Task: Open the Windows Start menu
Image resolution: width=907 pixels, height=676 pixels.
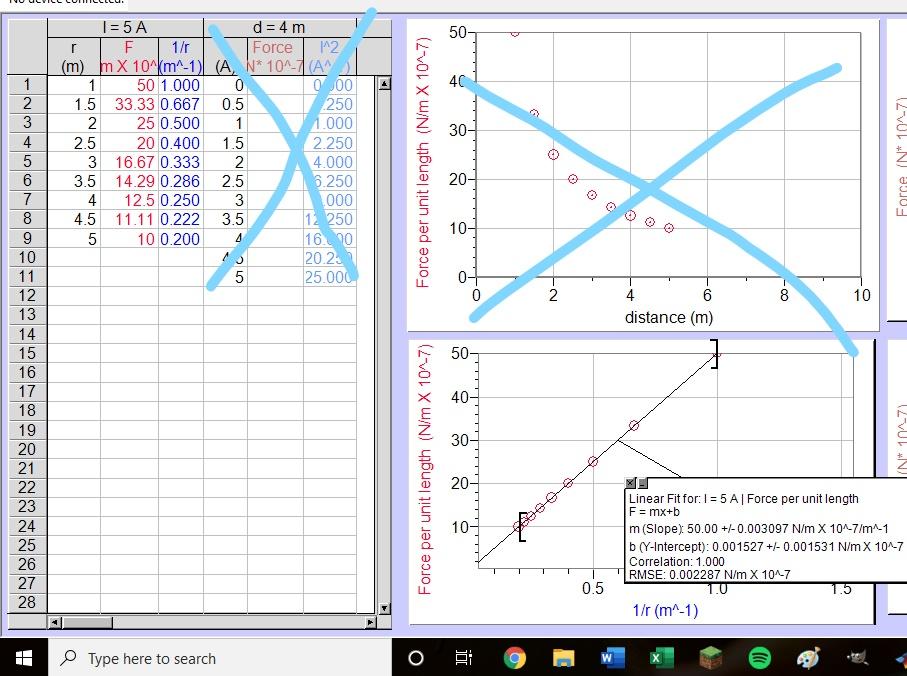Action: (22, 658)
